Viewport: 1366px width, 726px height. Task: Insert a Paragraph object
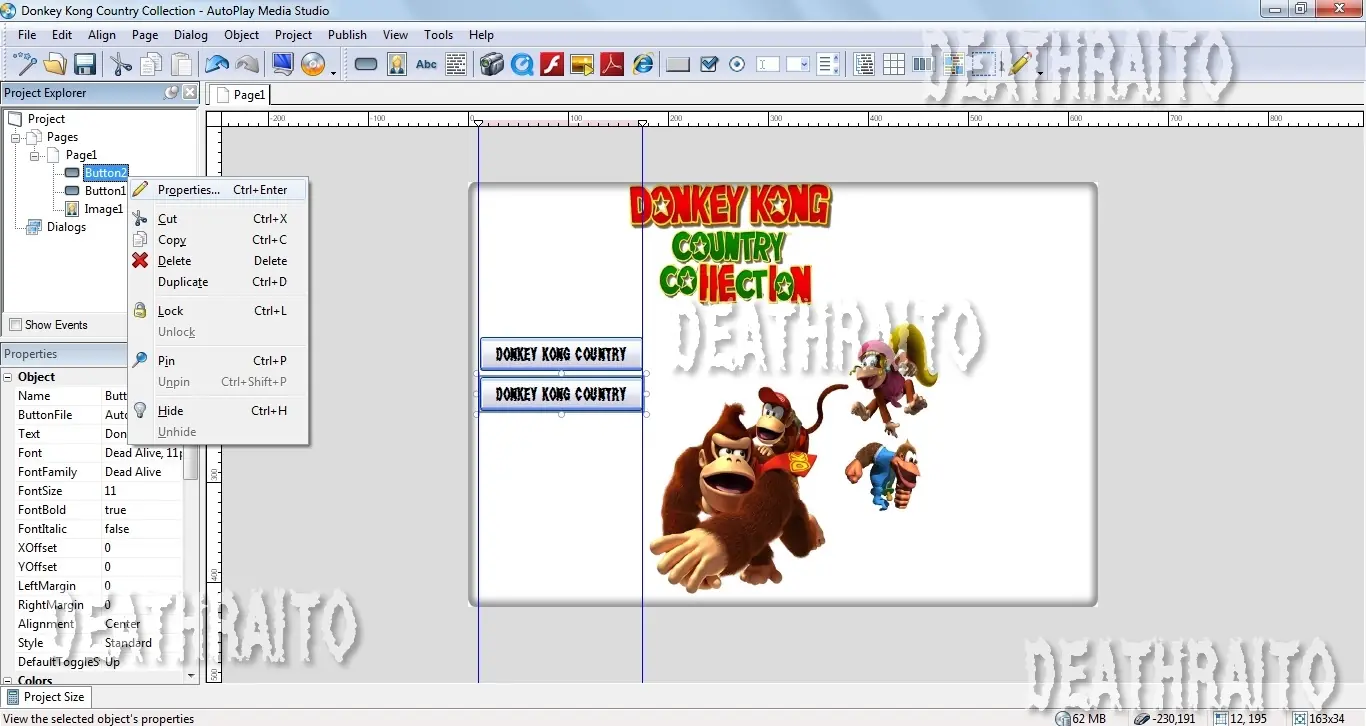pyautogui.click(x=456, y=65)
